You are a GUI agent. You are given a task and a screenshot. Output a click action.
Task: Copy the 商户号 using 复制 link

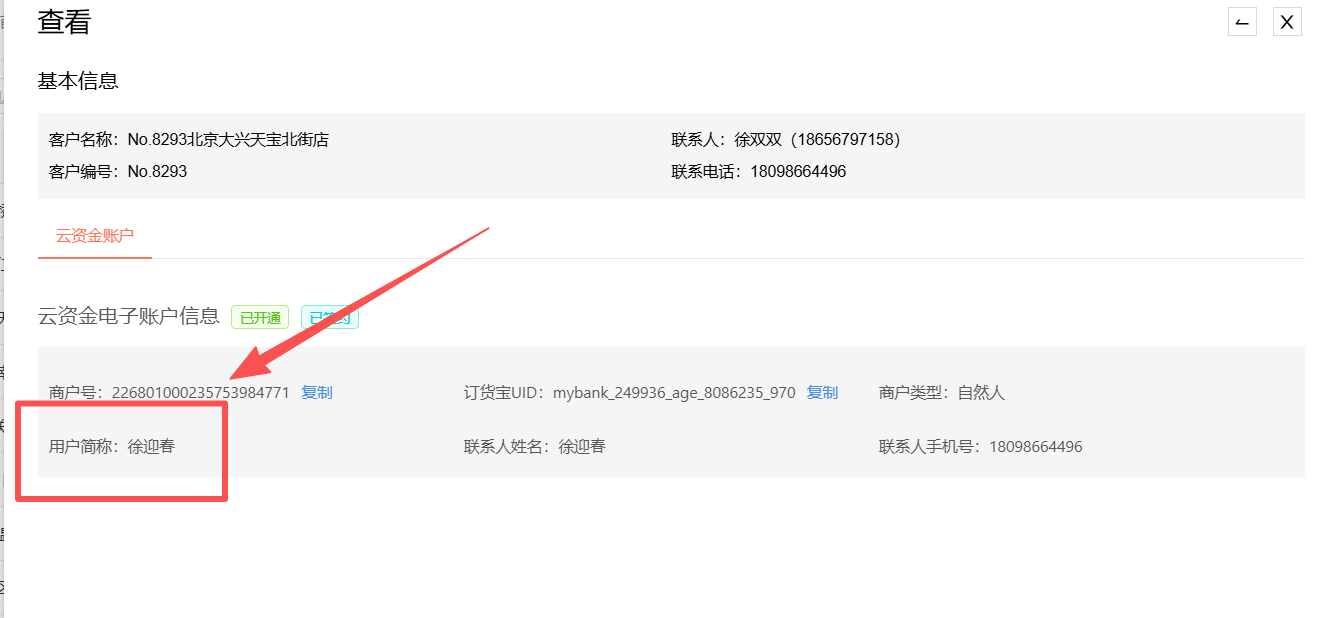[317, 393]
